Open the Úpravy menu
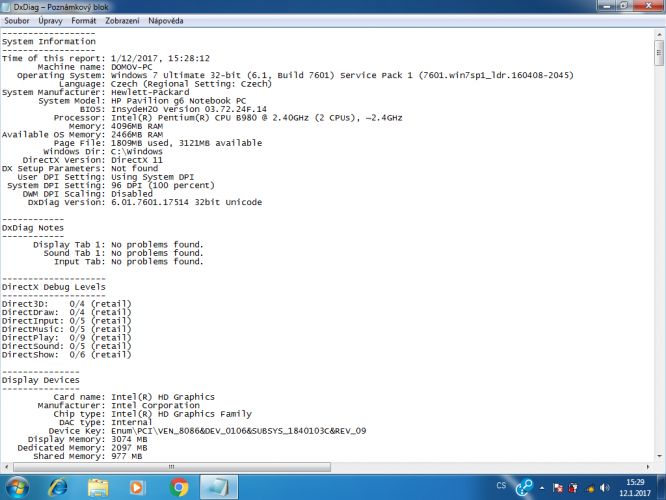666x500 pixels. pyautogui.click(x=50, y=20)
